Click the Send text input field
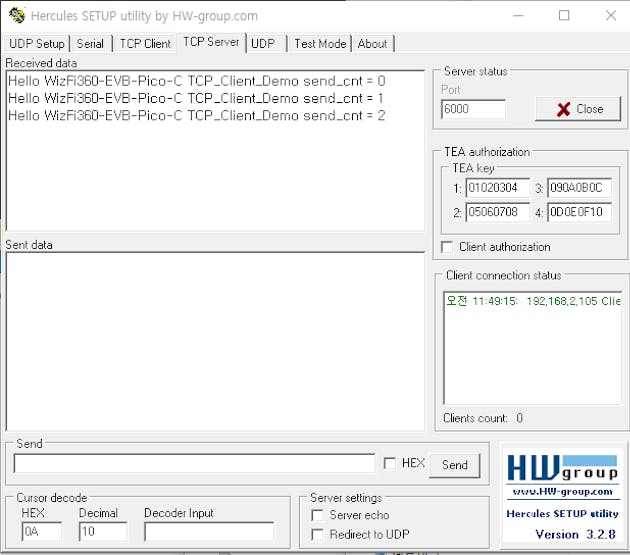Viewport: 630px width, 555px height. 194,463
